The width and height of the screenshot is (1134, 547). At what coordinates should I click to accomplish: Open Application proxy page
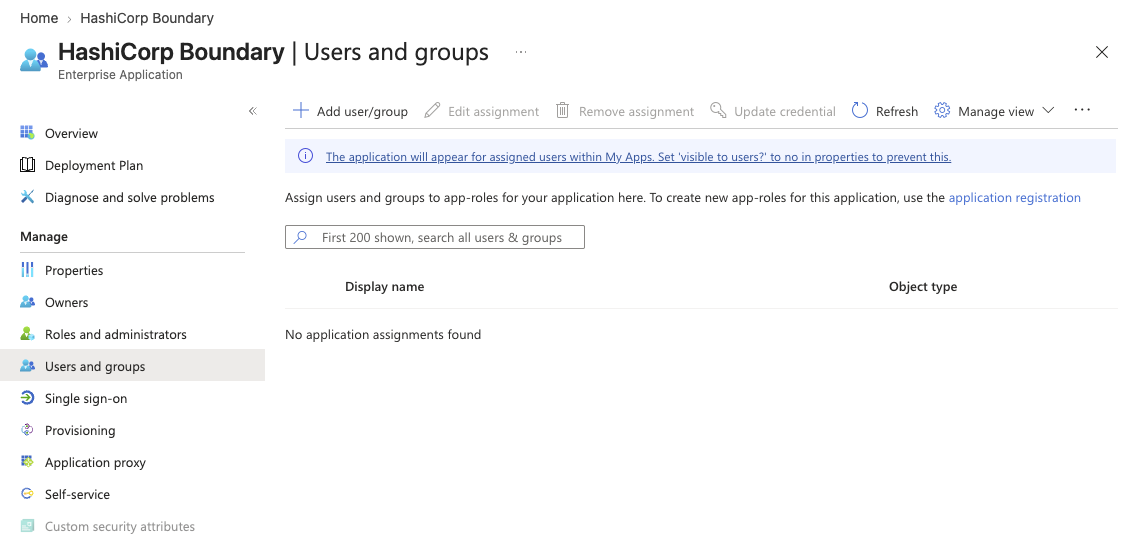tap(95, 462)
